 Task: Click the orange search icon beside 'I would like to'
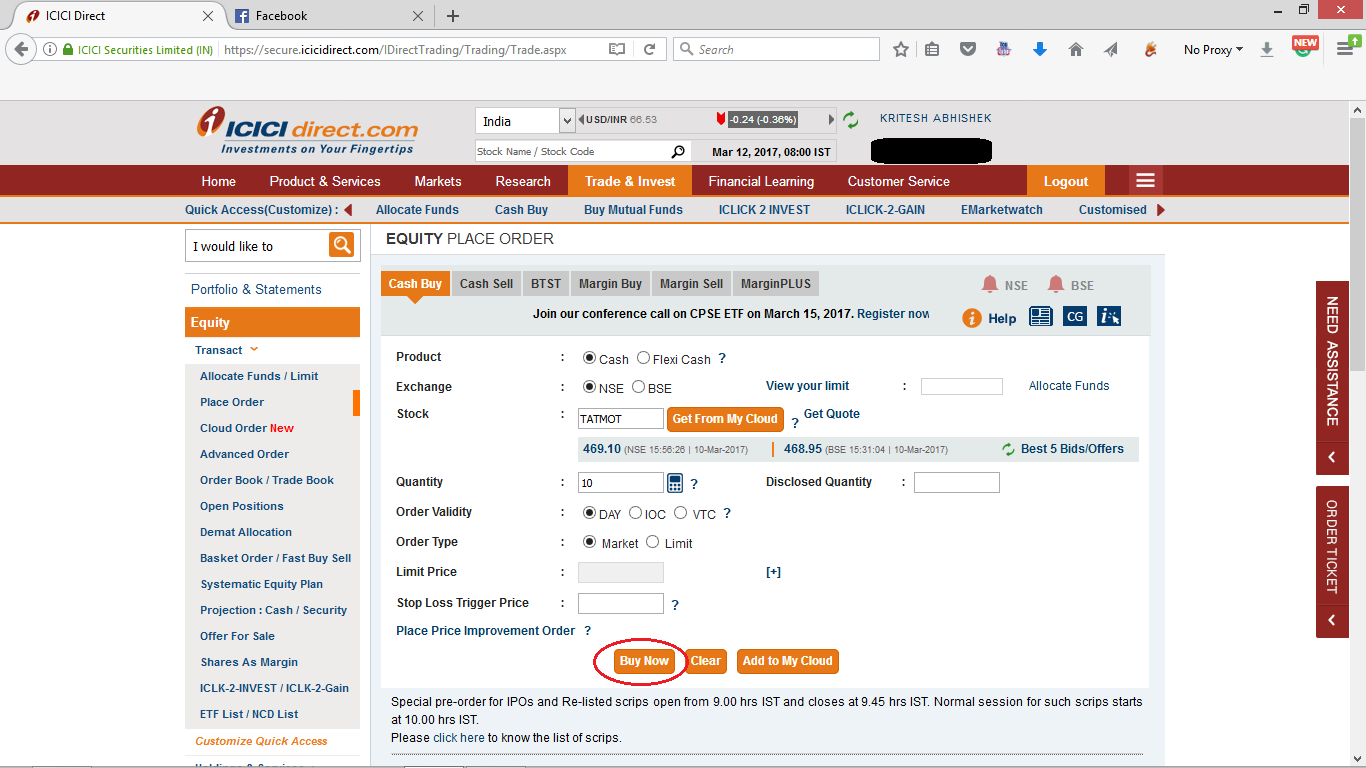tap(342, 245)
